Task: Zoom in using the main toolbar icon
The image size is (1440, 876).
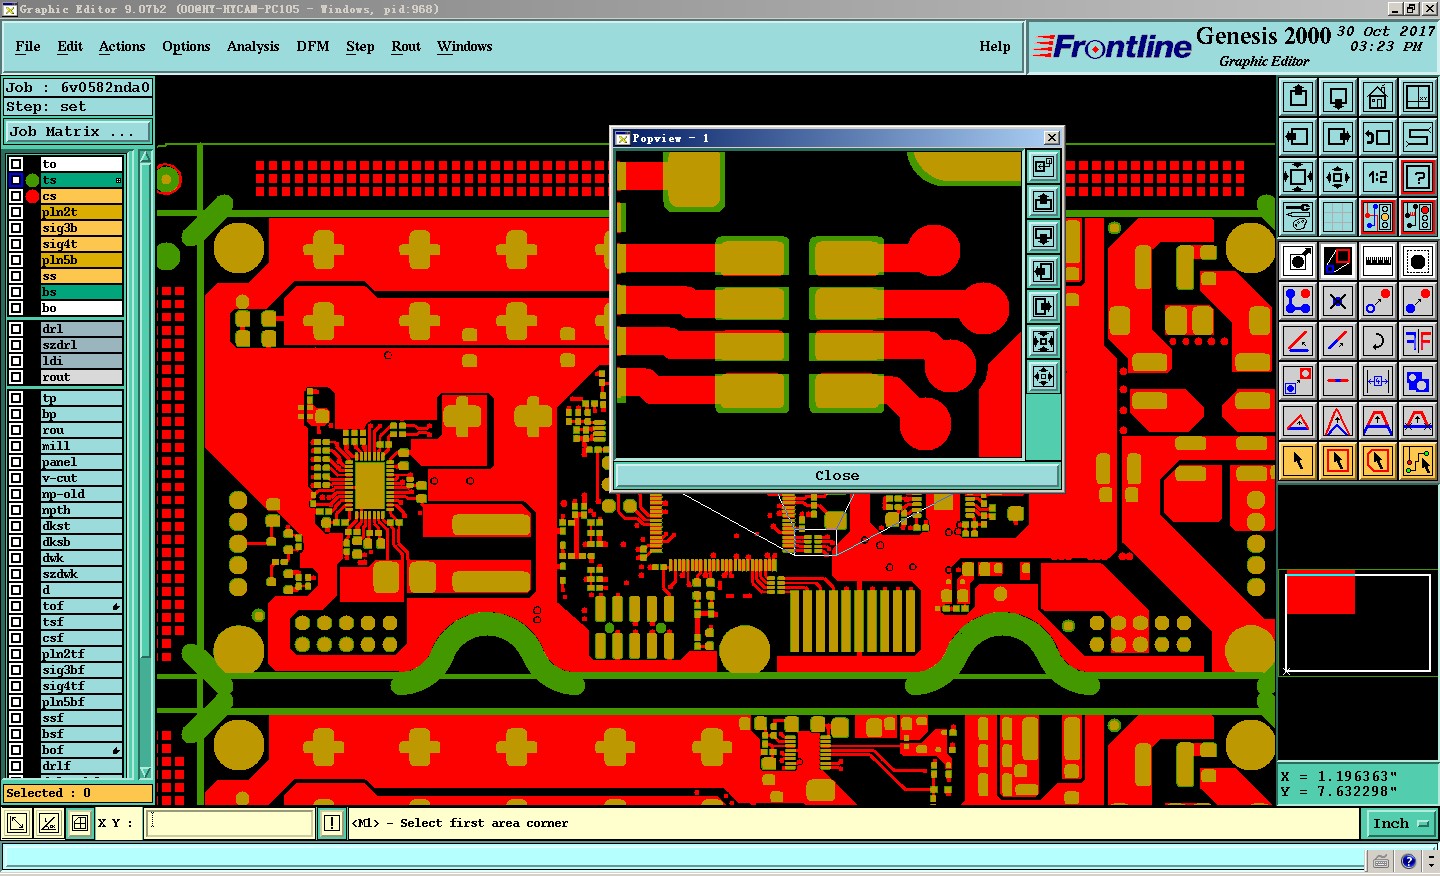Action: [1298, 177]
